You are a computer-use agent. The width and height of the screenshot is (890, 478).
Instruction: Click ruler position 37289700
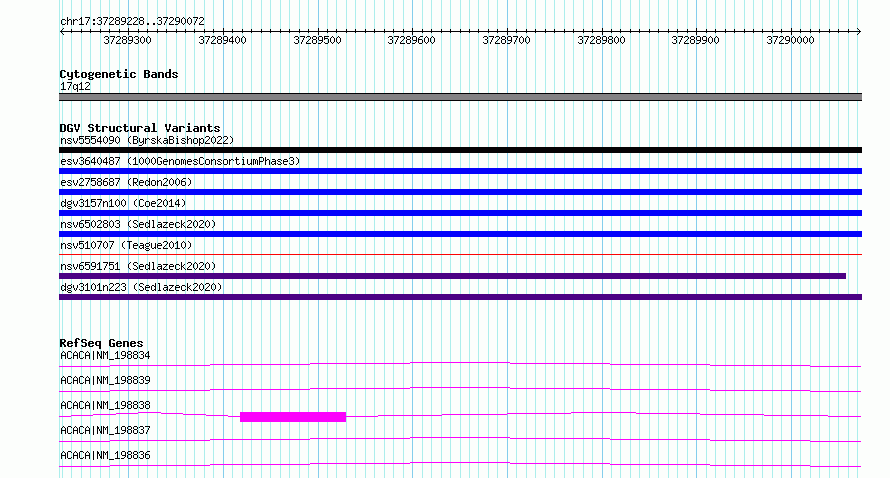(x=506, y=40)
